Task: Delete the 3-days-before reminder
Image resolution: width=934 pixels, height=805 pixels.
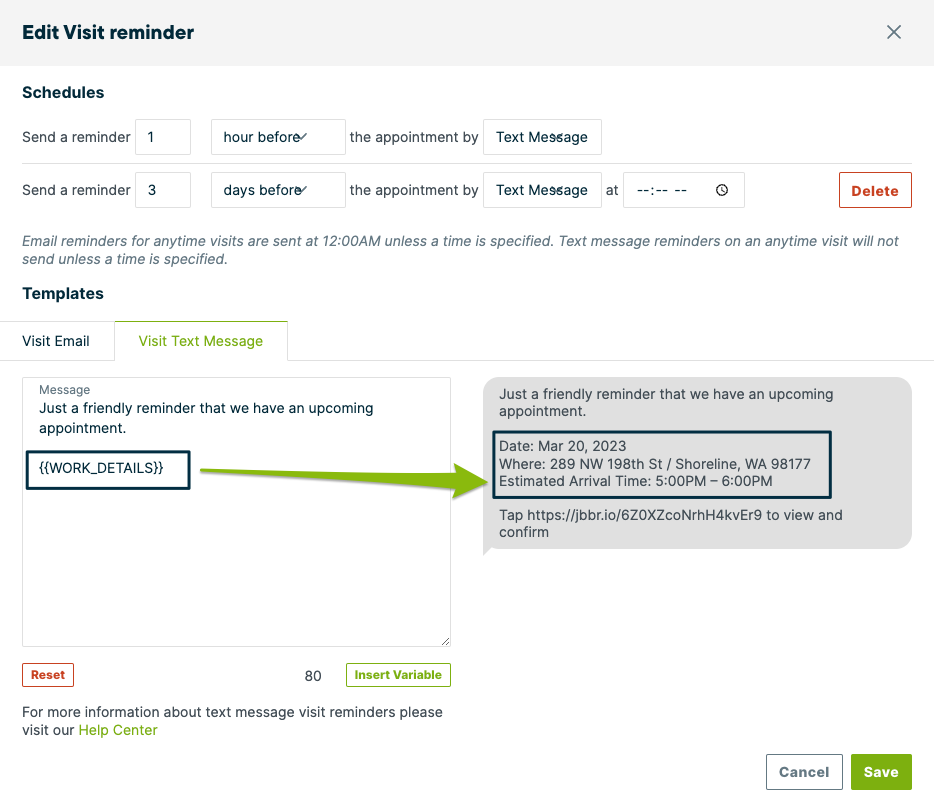Action: click(874, 190)
